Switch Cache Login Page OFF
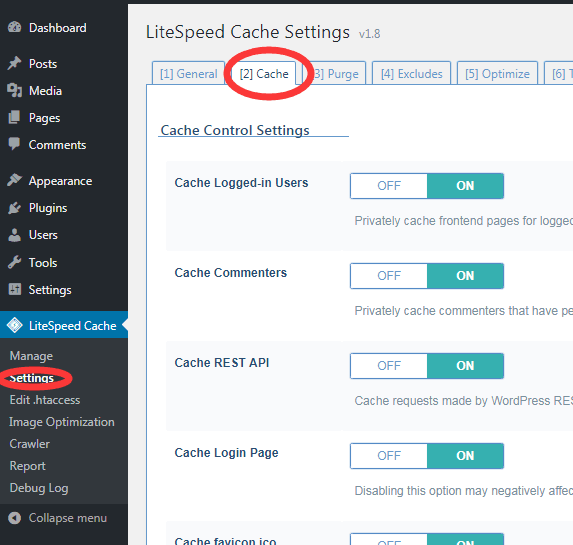 389,456
